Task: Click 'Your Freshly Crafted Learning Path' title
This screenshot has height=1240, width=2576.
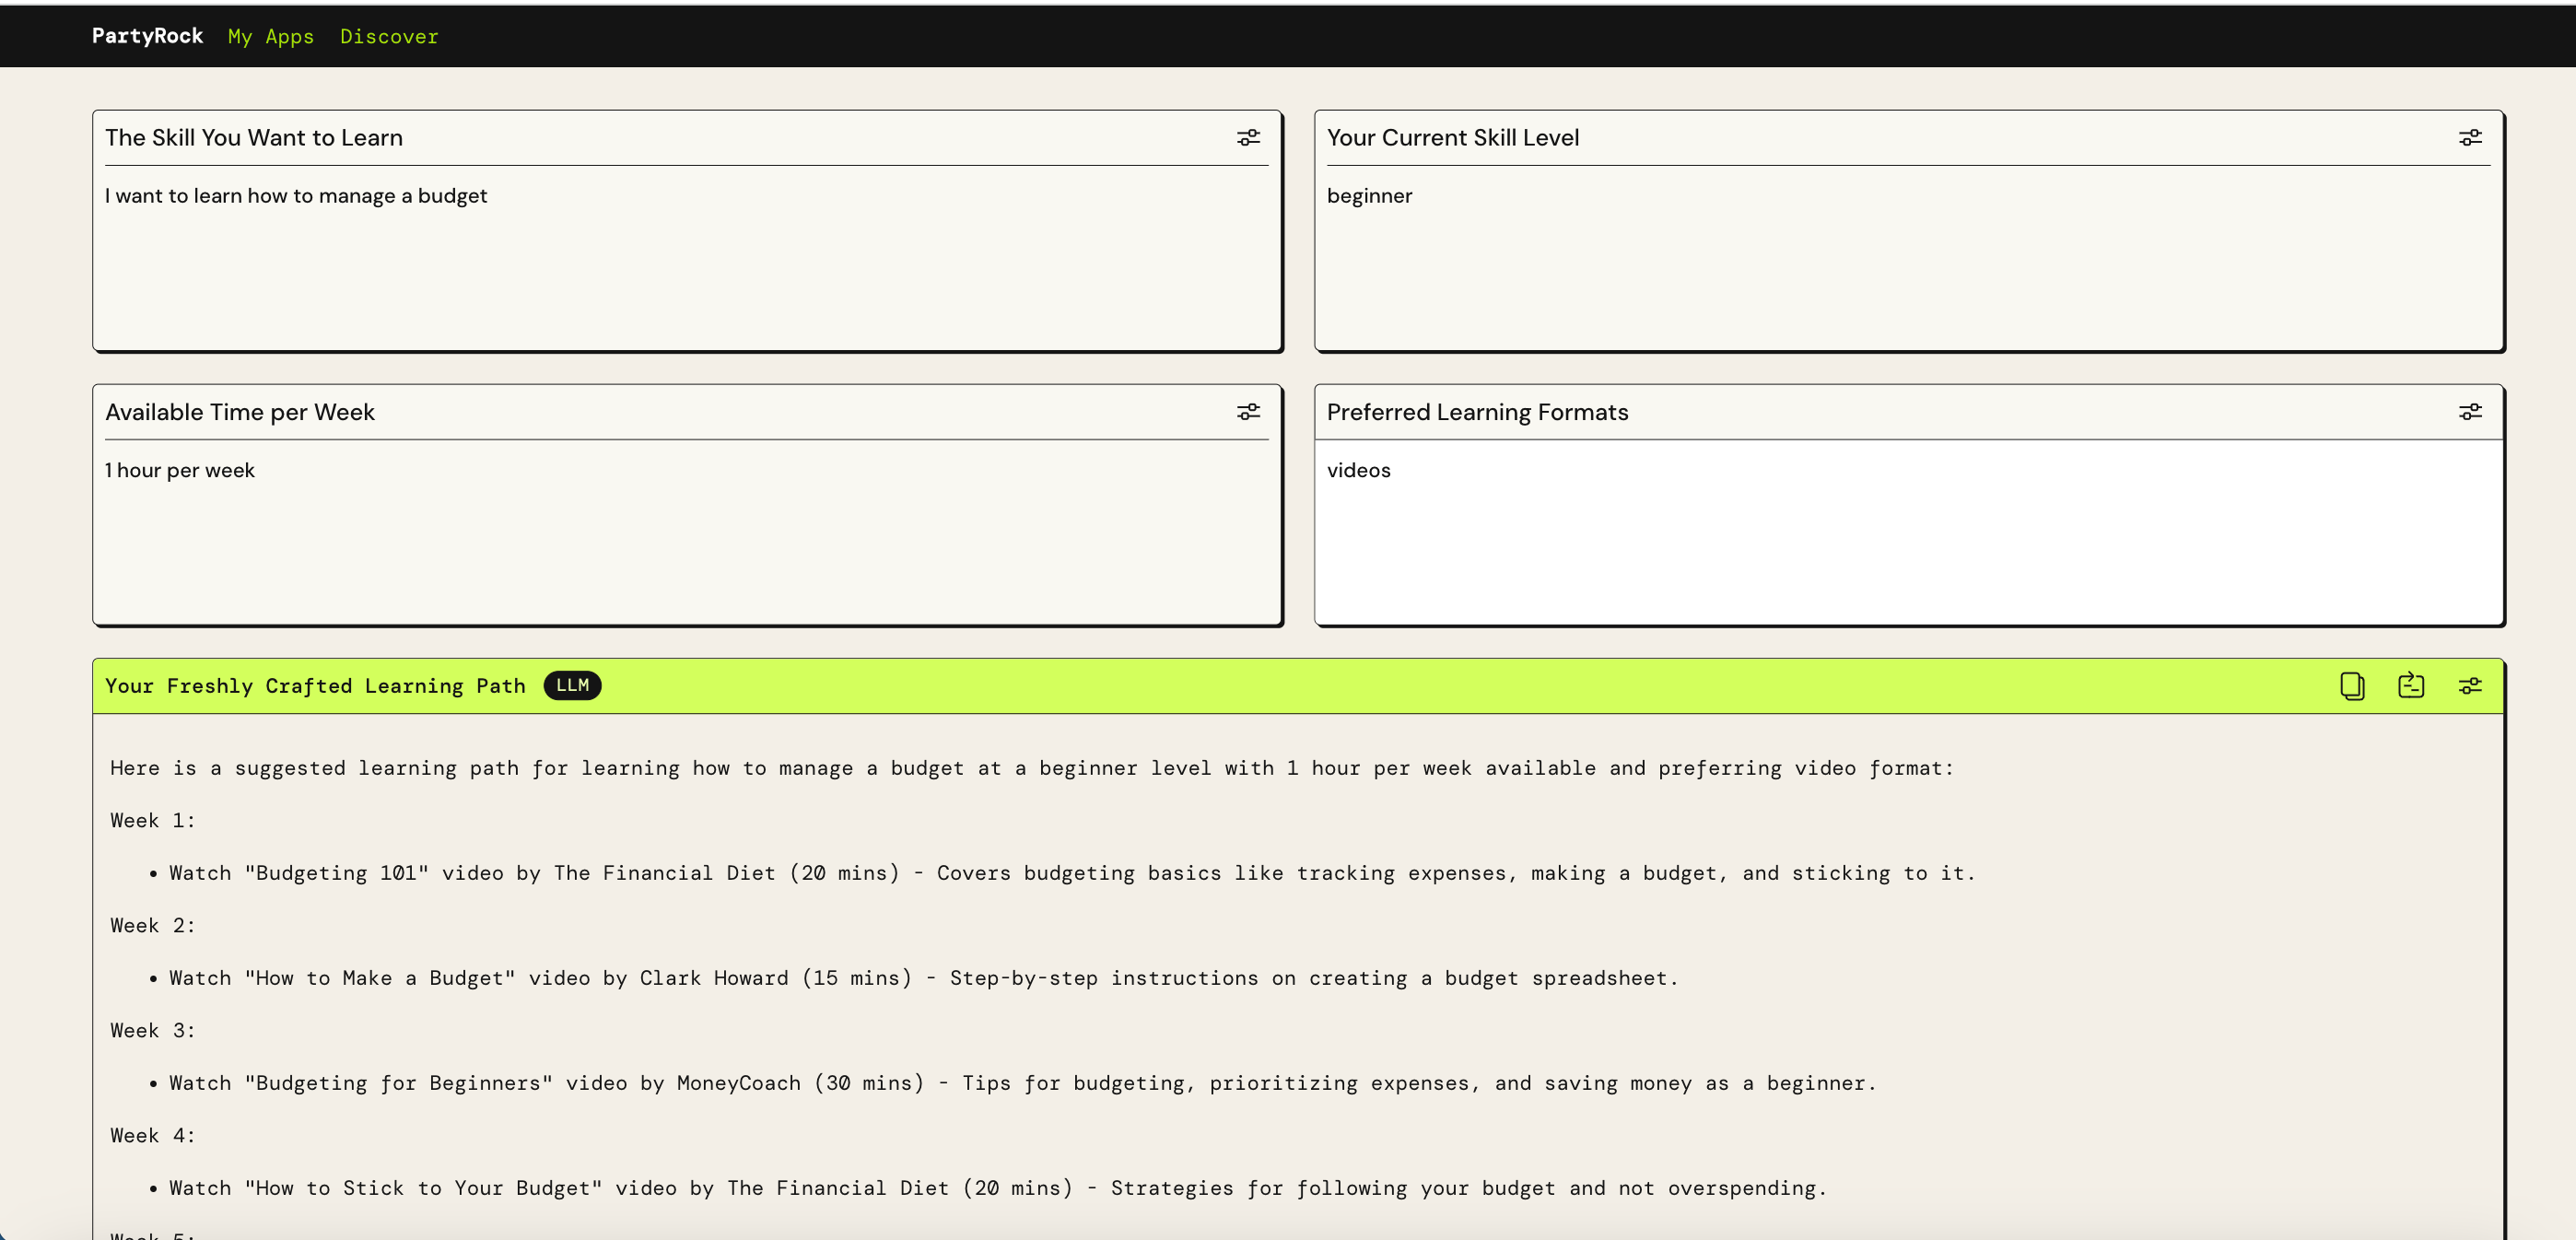Action: pos(315,686)
